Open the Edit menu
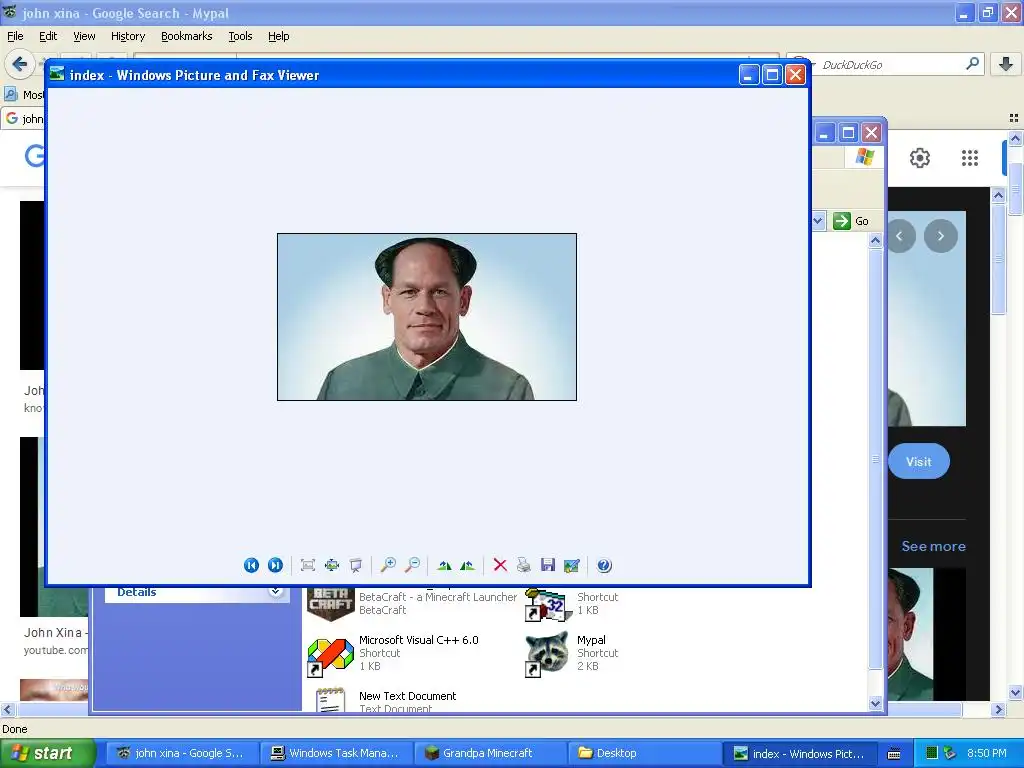 (x=48, y=36)
